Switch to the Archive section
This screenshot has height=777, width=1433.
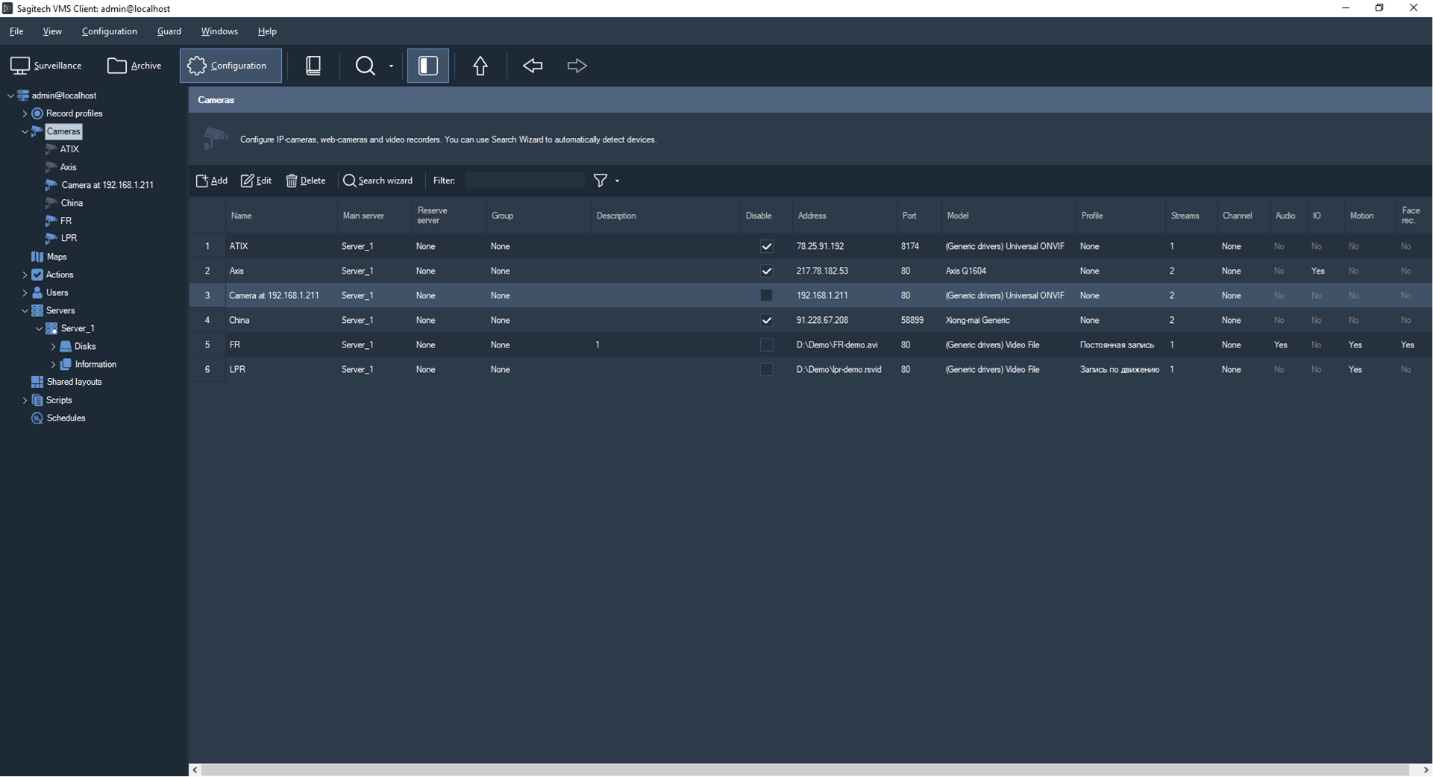coord(134,66)
